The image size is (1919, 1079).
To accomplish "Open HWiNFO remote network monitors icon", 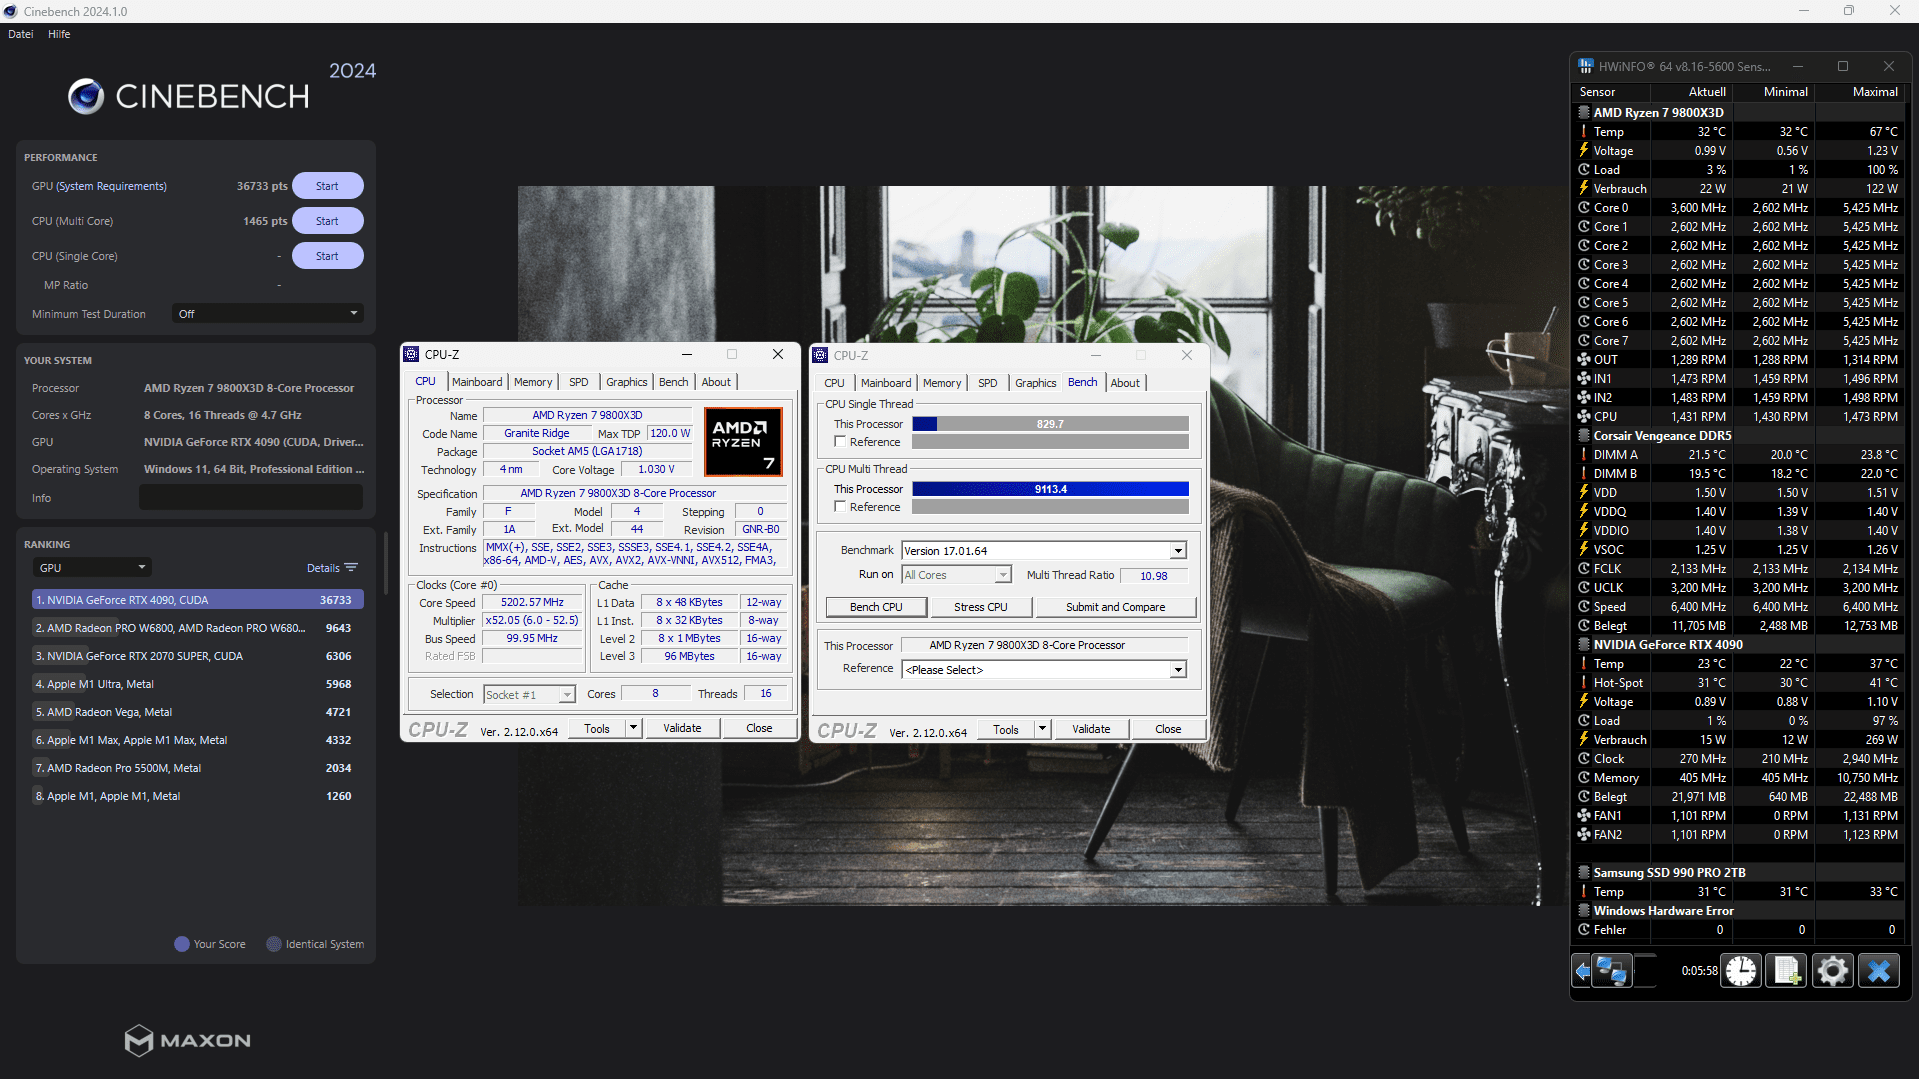I will point(1611,970).
